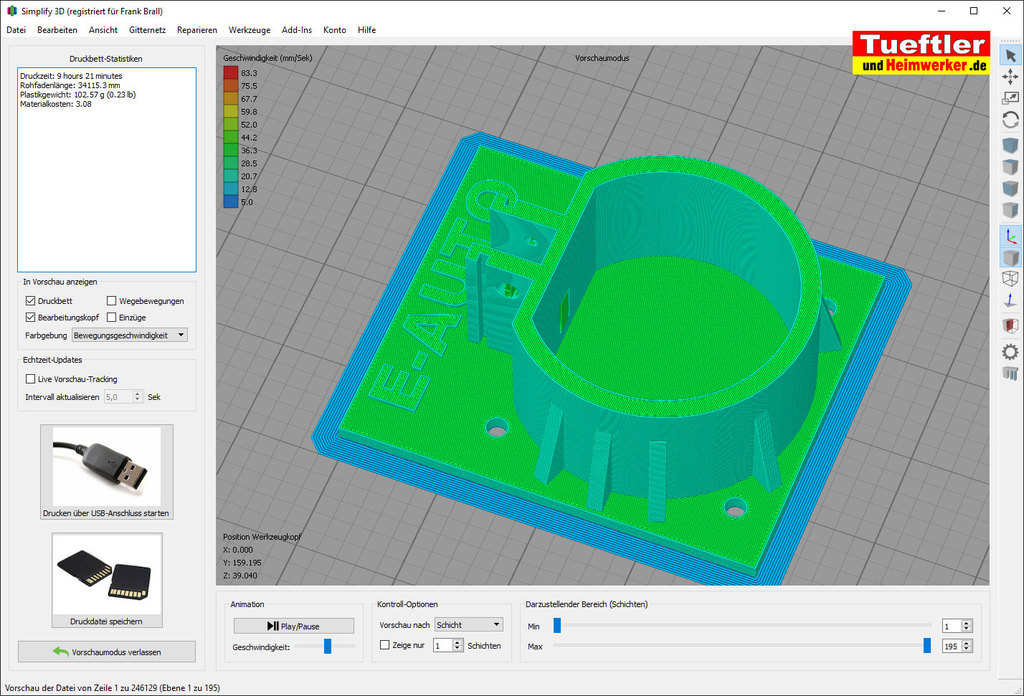Open the Werkzeuge menu
Screen dimensions: 1024x696
(x=249, y=30)
